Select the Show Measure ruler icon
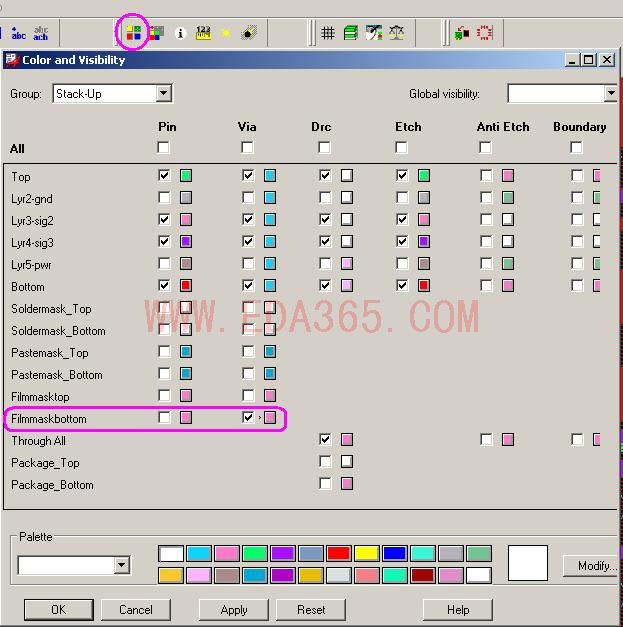The width and height of the screenshot is (623, 627). tap(203, 33)
